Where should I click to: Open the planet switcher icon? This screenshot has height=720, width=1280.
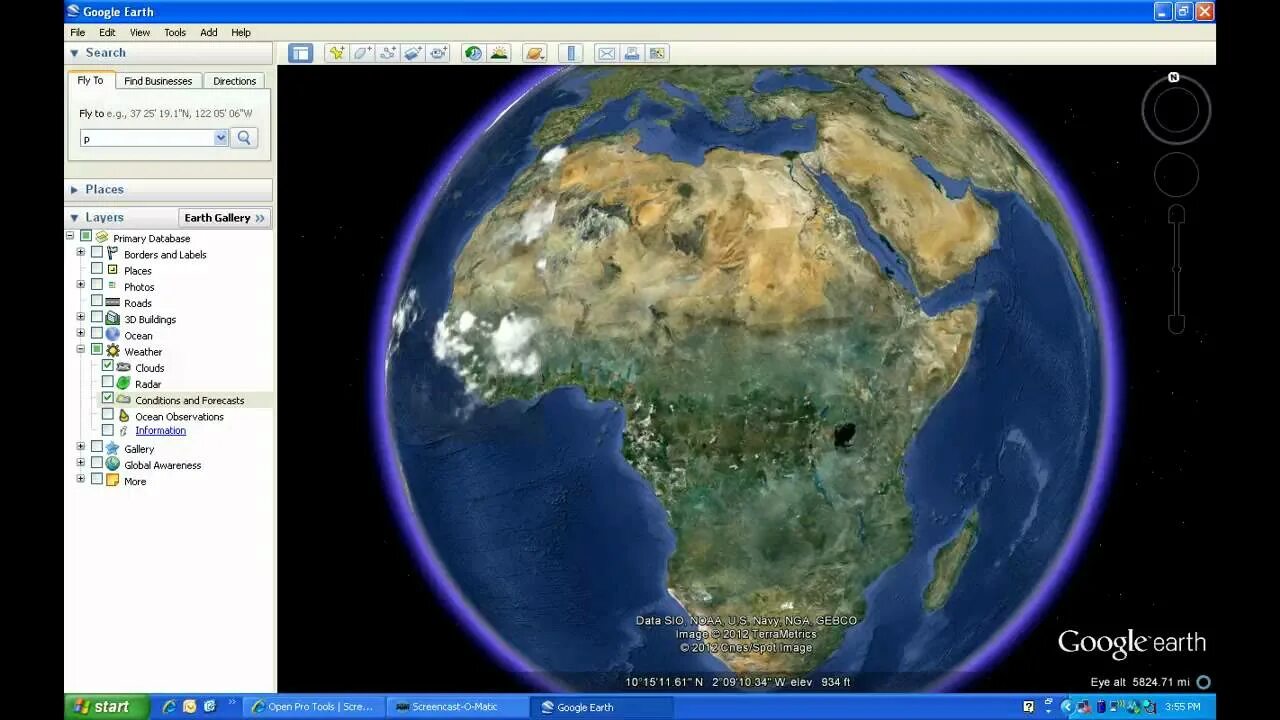(x=535, y=53)
